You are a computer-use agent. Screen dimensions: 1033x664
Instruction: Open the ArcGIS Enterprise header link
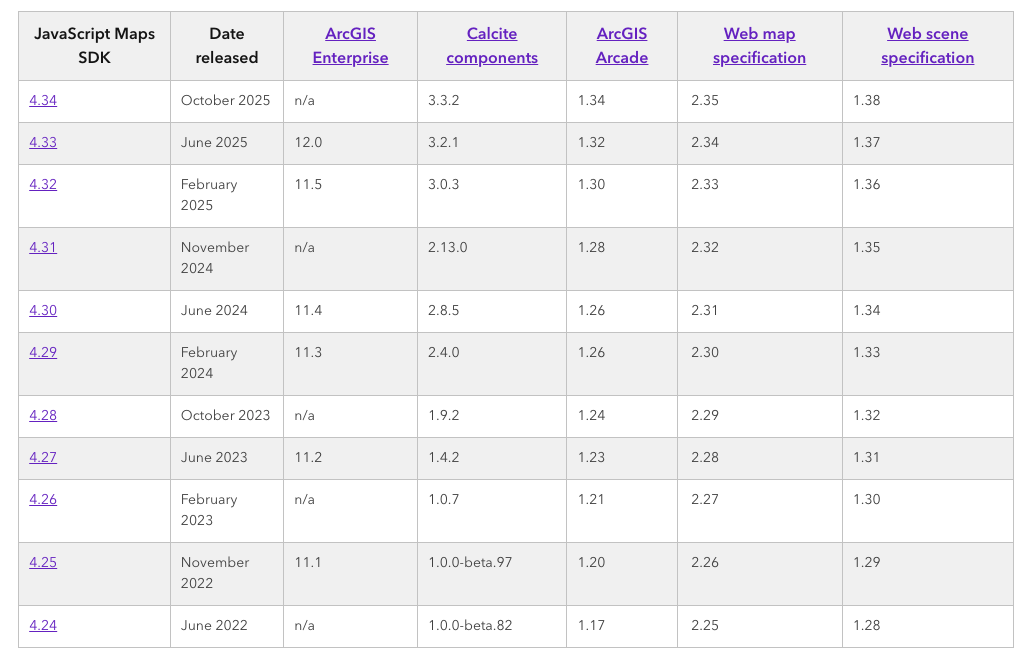pyautogui.click(x=350, y=46)
